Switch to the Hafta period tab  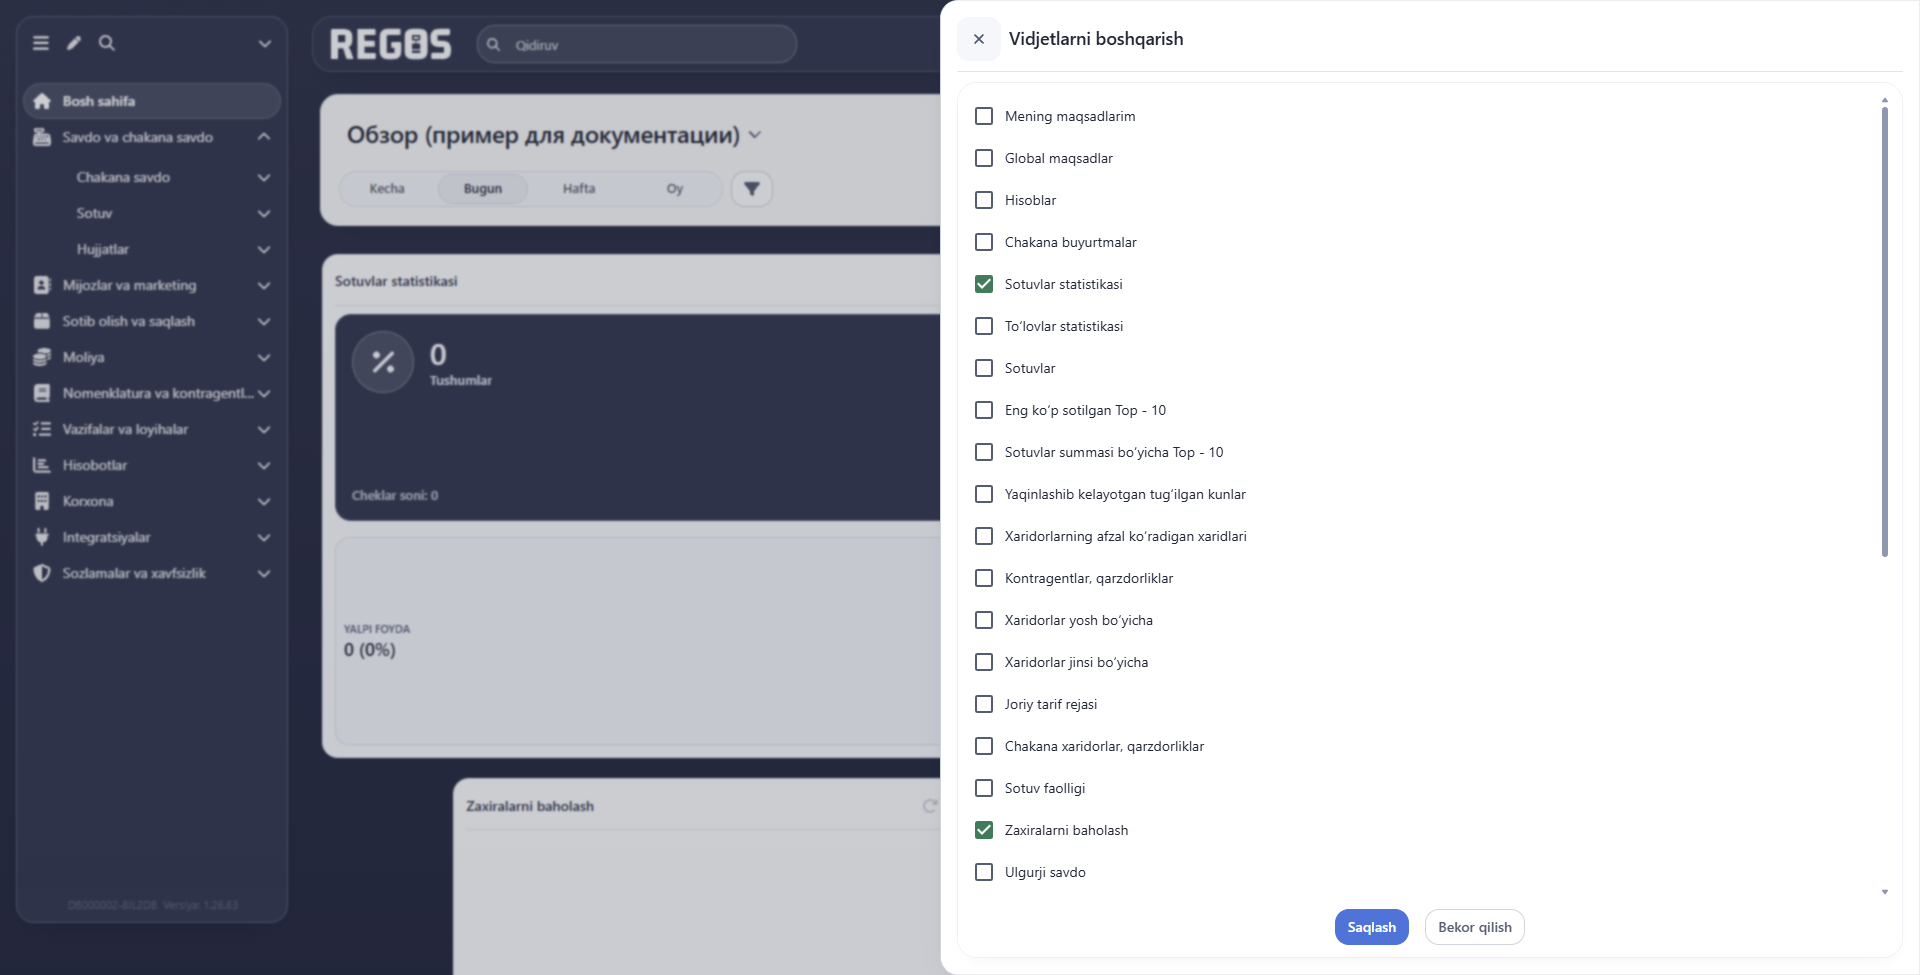point(579,188)
